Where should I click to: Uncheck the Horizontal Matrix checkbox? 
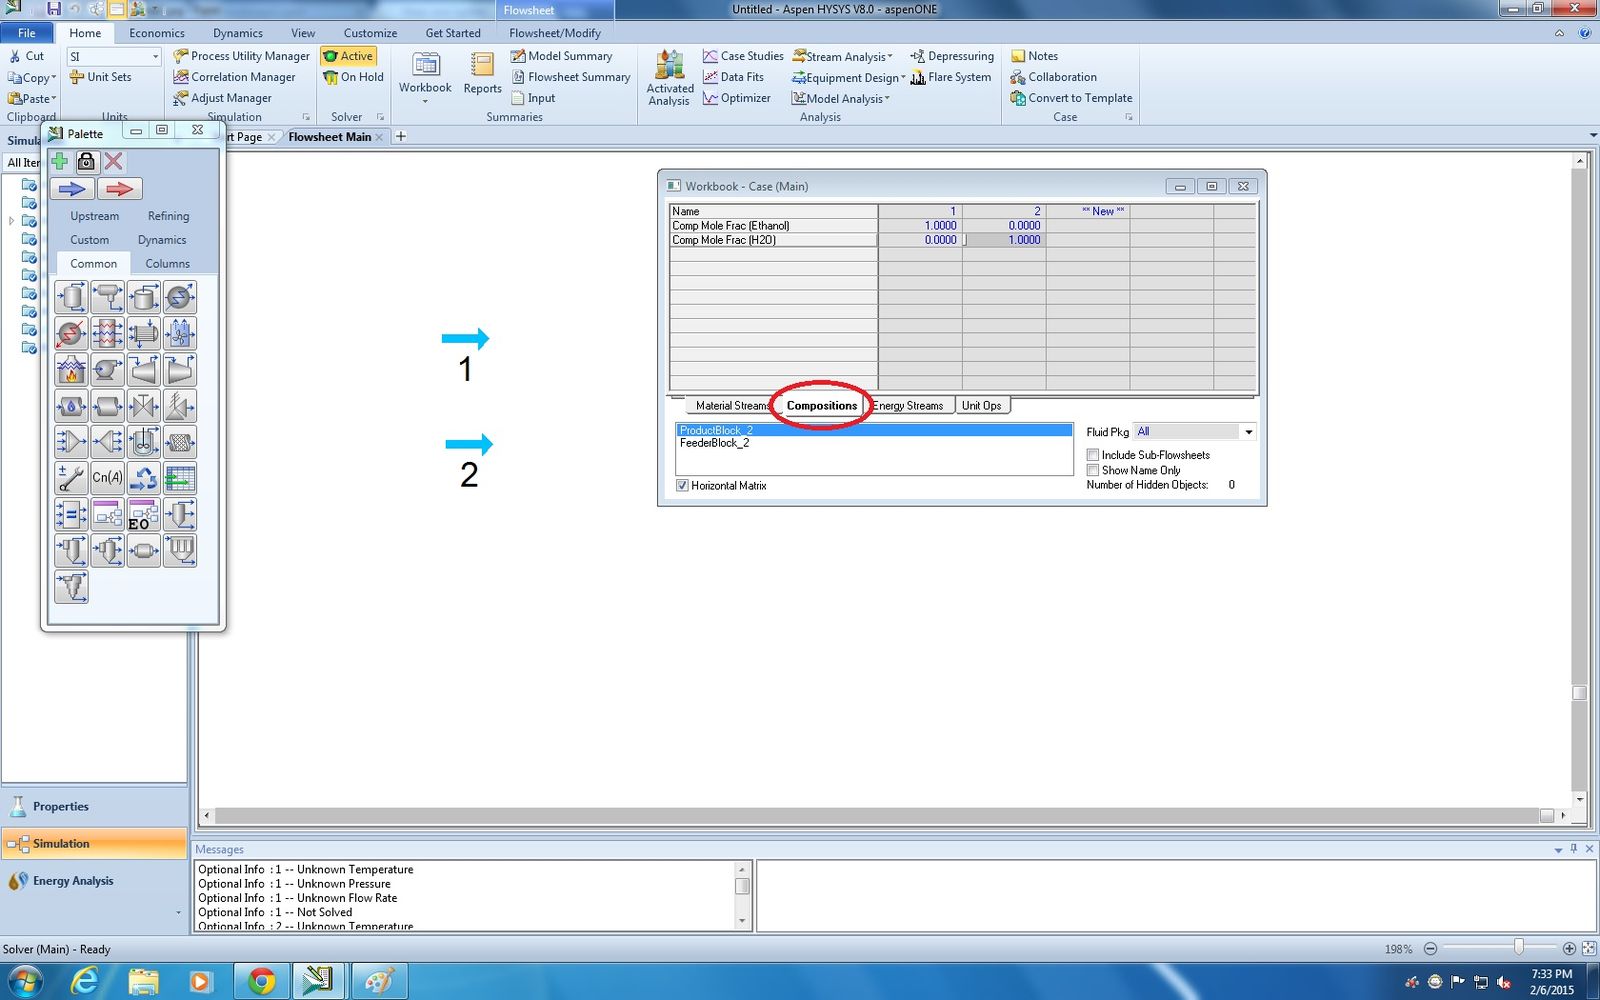[682, 486]
